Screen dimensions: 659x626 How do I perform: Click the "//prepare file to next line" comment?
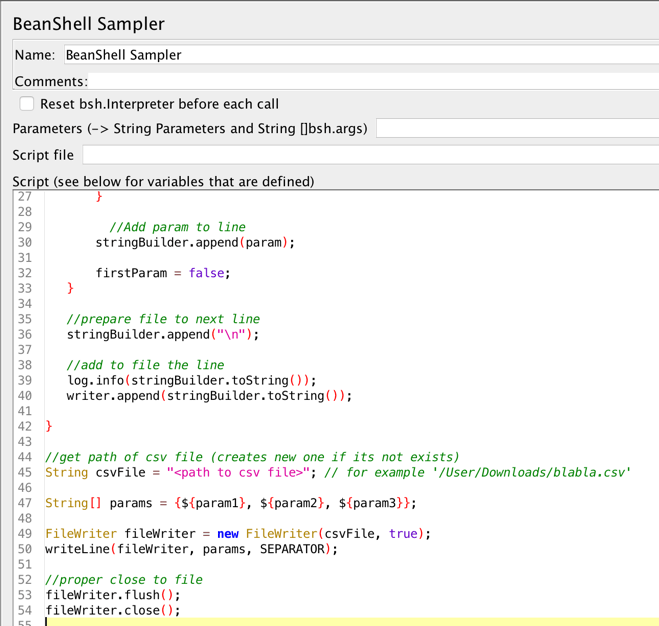(x=163, y=319)
